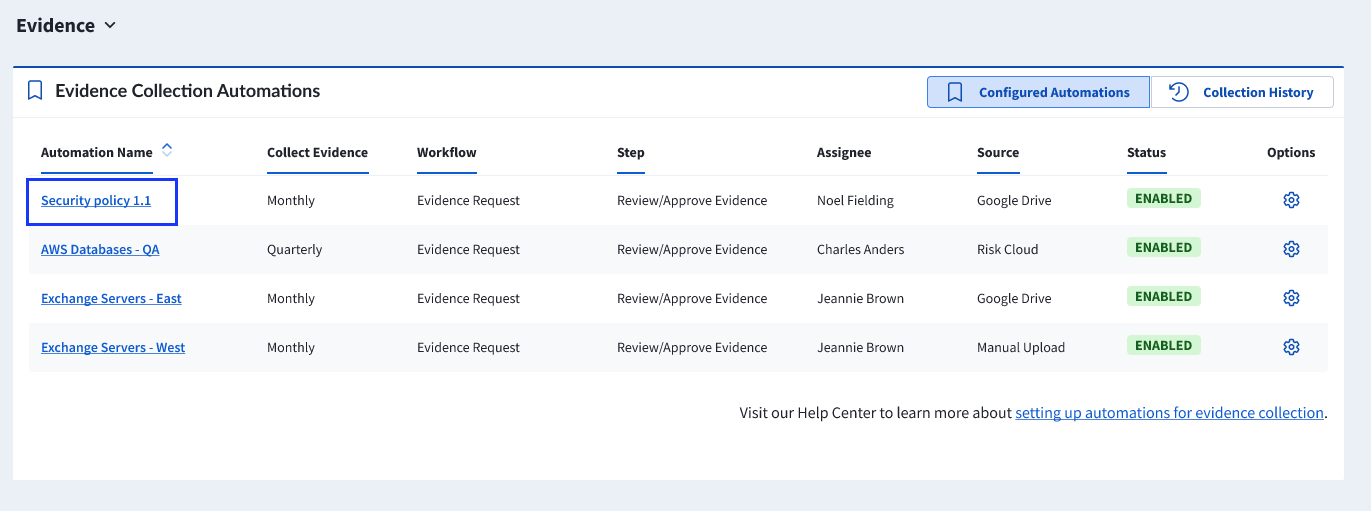Click ENABLED badge for Exchange Servers - East
The height and width of the screenshot is (511, 1371).
coord(1164,296)
